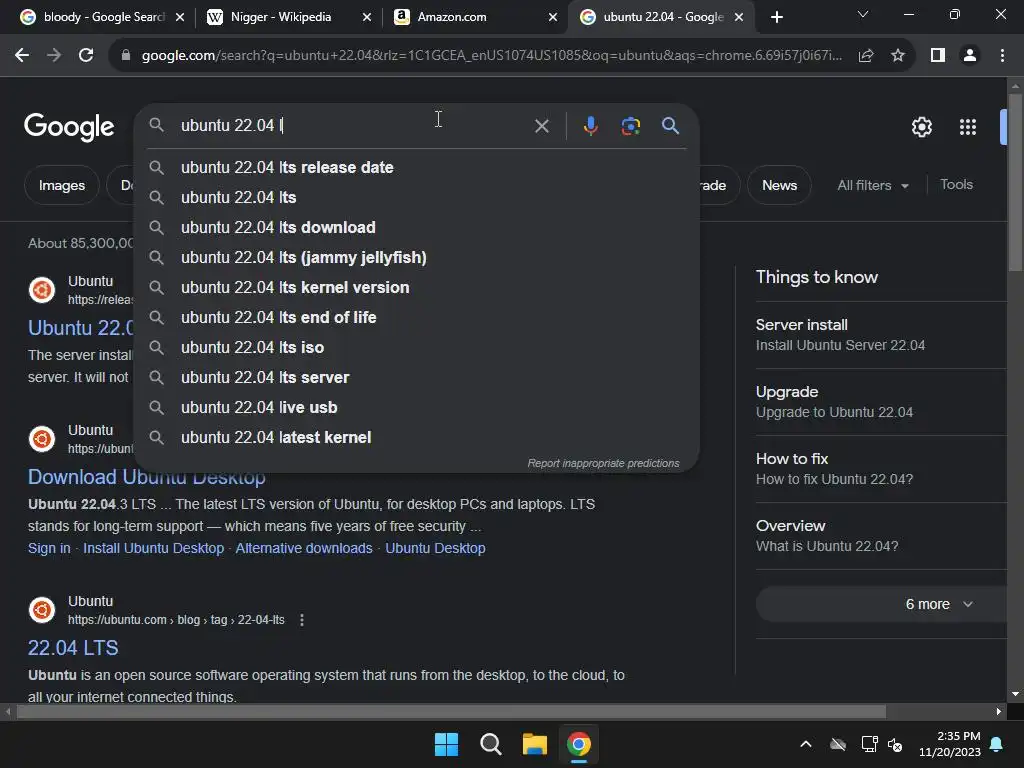Reload the current page
Image resolution: width=1024 pixels, height=768 pixels.
[86, 56]
